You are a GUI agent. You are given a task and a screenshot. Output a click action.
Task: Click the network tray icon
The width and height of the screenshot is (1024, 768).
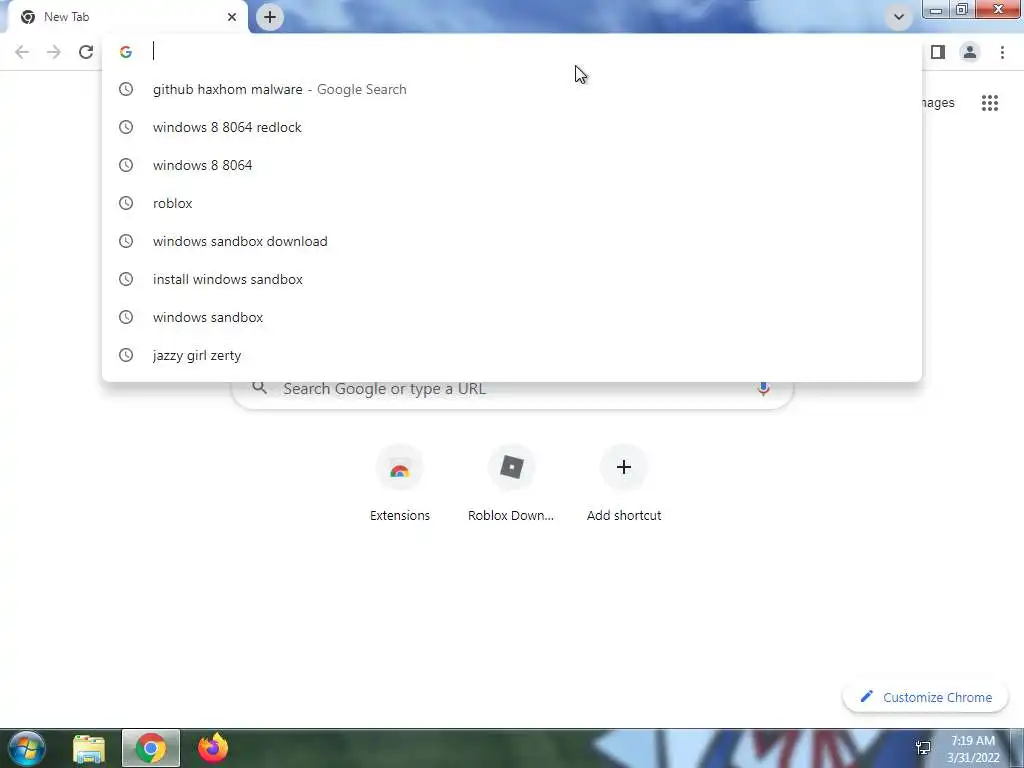coord(923,748)
